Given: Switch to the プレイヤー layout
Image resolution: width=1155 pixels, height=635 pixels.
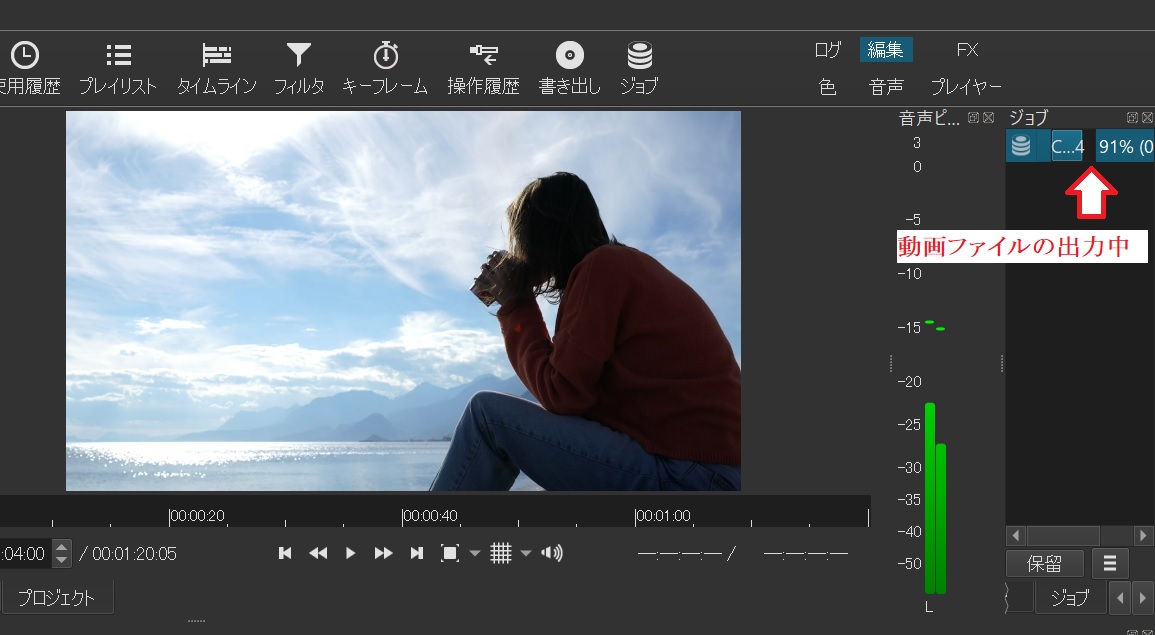Looking at the screenshot, I should [966, 87].
